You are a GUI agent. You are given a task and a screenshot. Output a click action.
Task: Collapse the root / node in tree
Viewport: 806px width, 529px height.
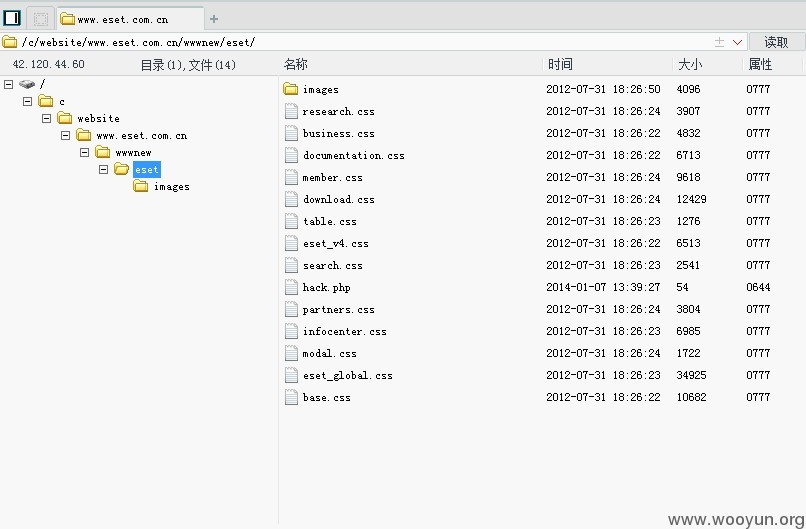coord(9,84)
